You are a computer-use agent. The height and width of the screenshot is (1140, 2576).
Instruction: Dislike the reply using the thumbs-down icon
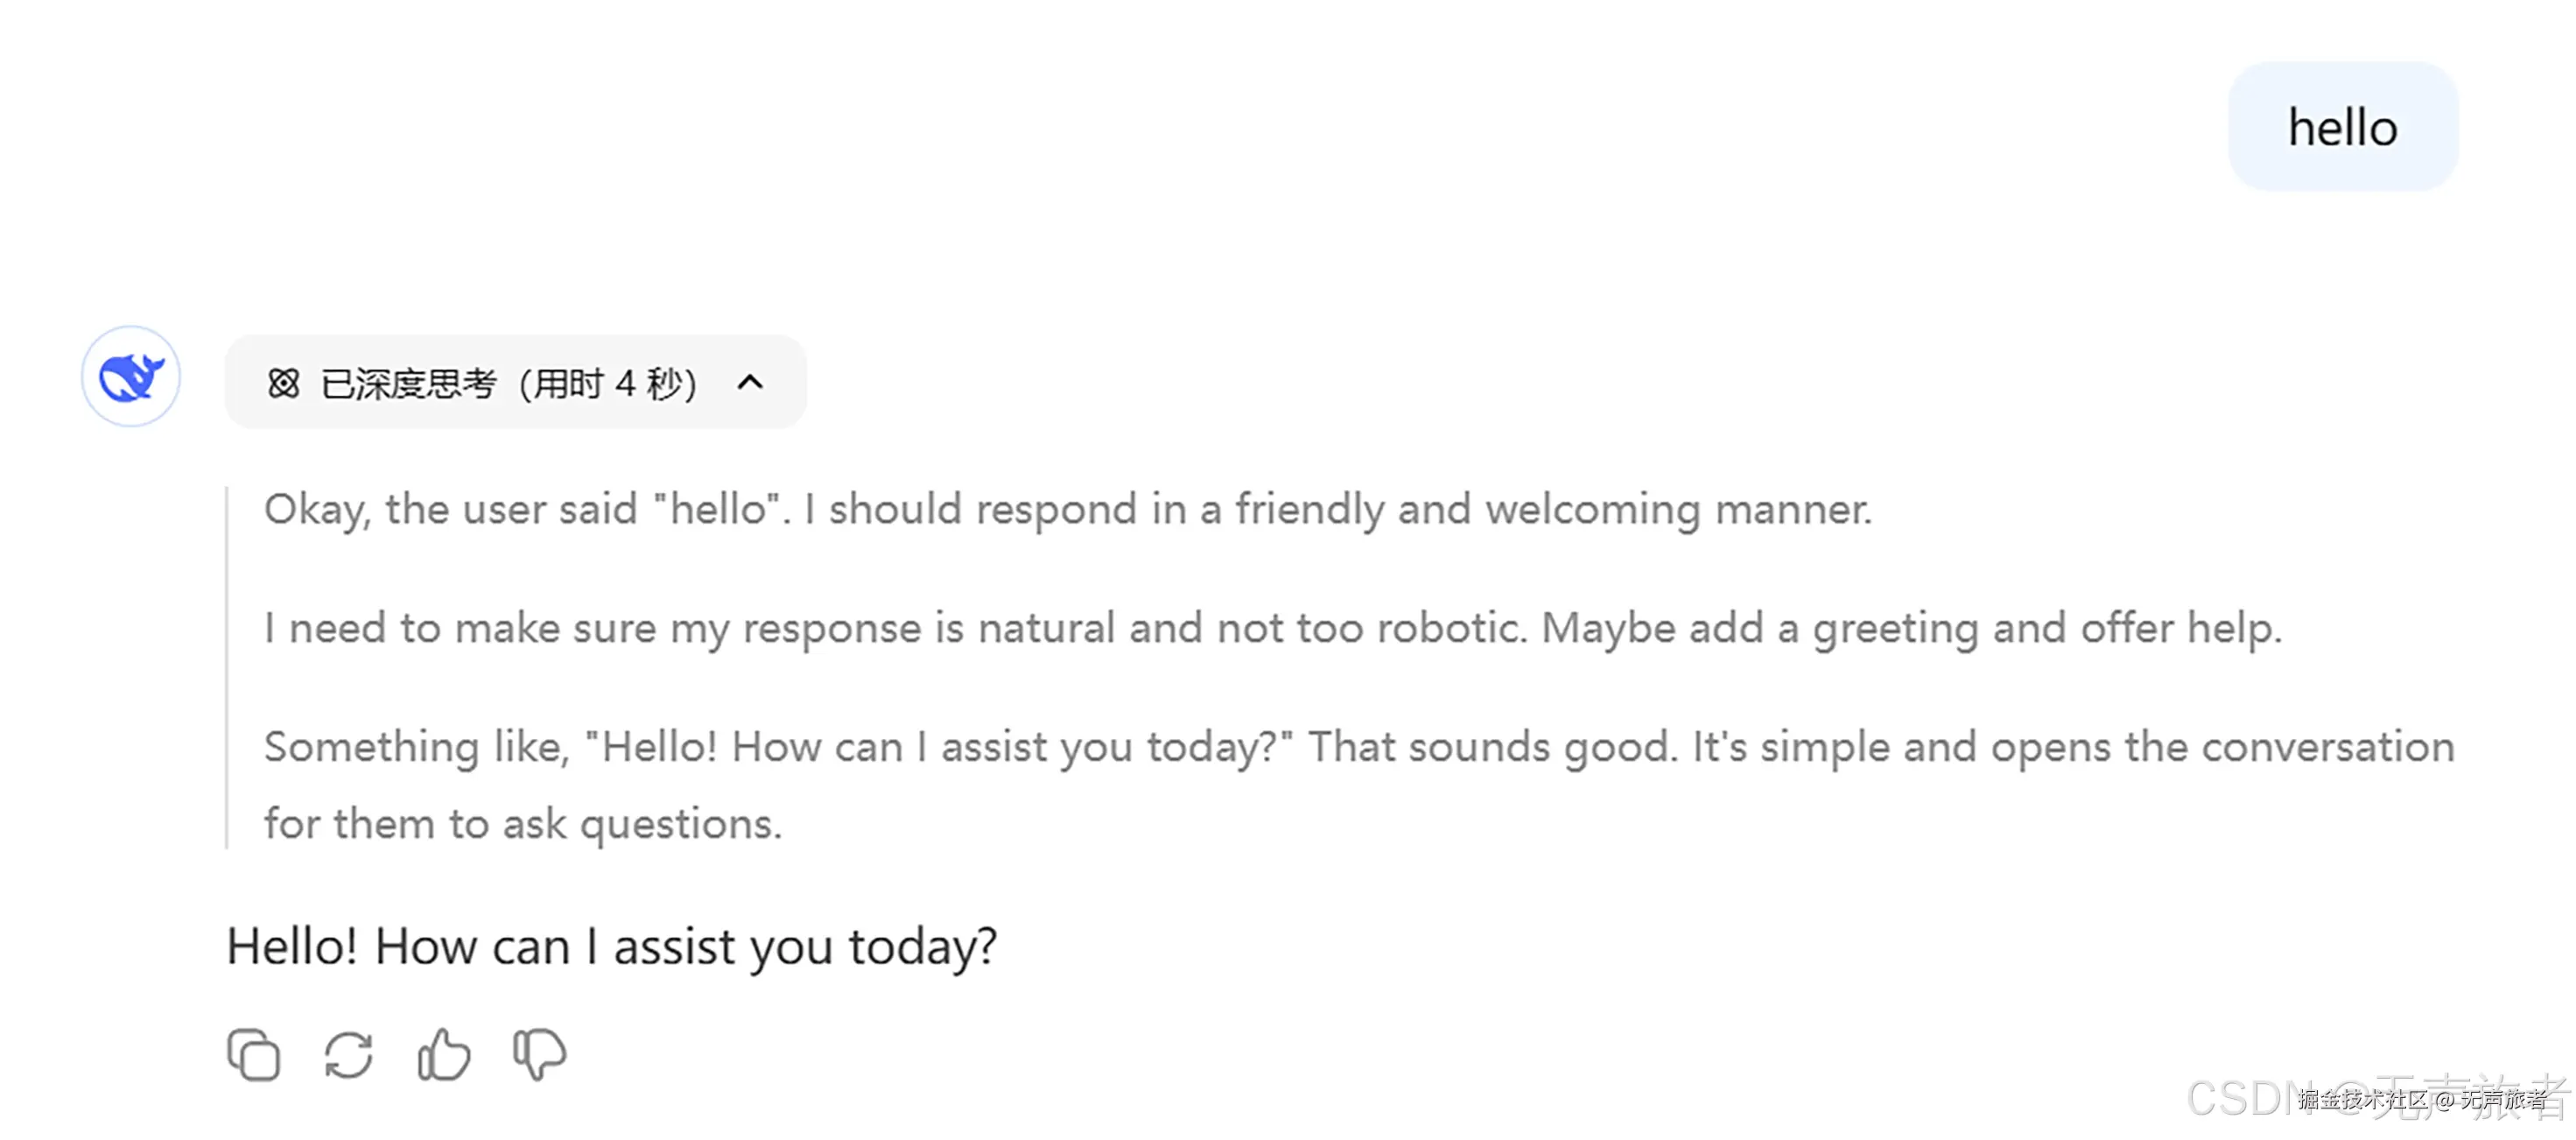coord(539,1055)
